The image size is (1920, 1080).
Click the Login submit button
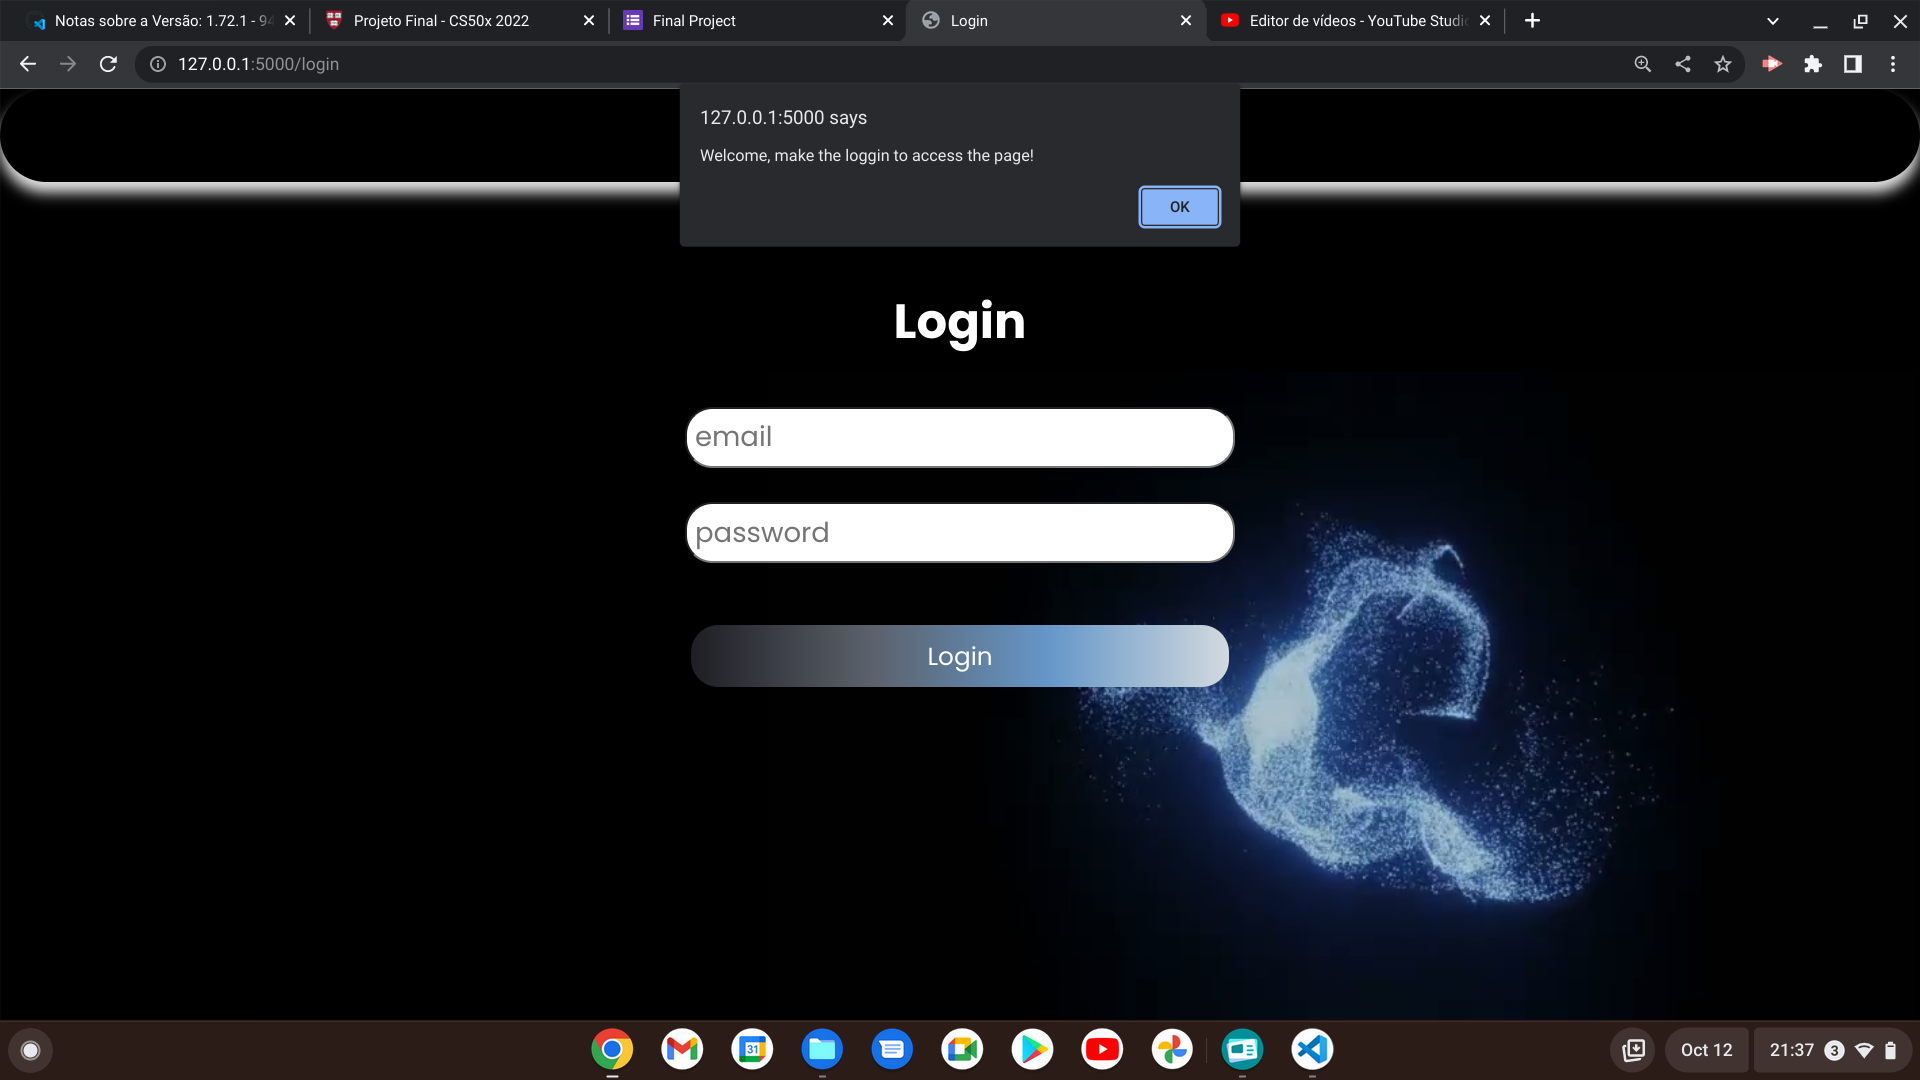pos(959,656)
